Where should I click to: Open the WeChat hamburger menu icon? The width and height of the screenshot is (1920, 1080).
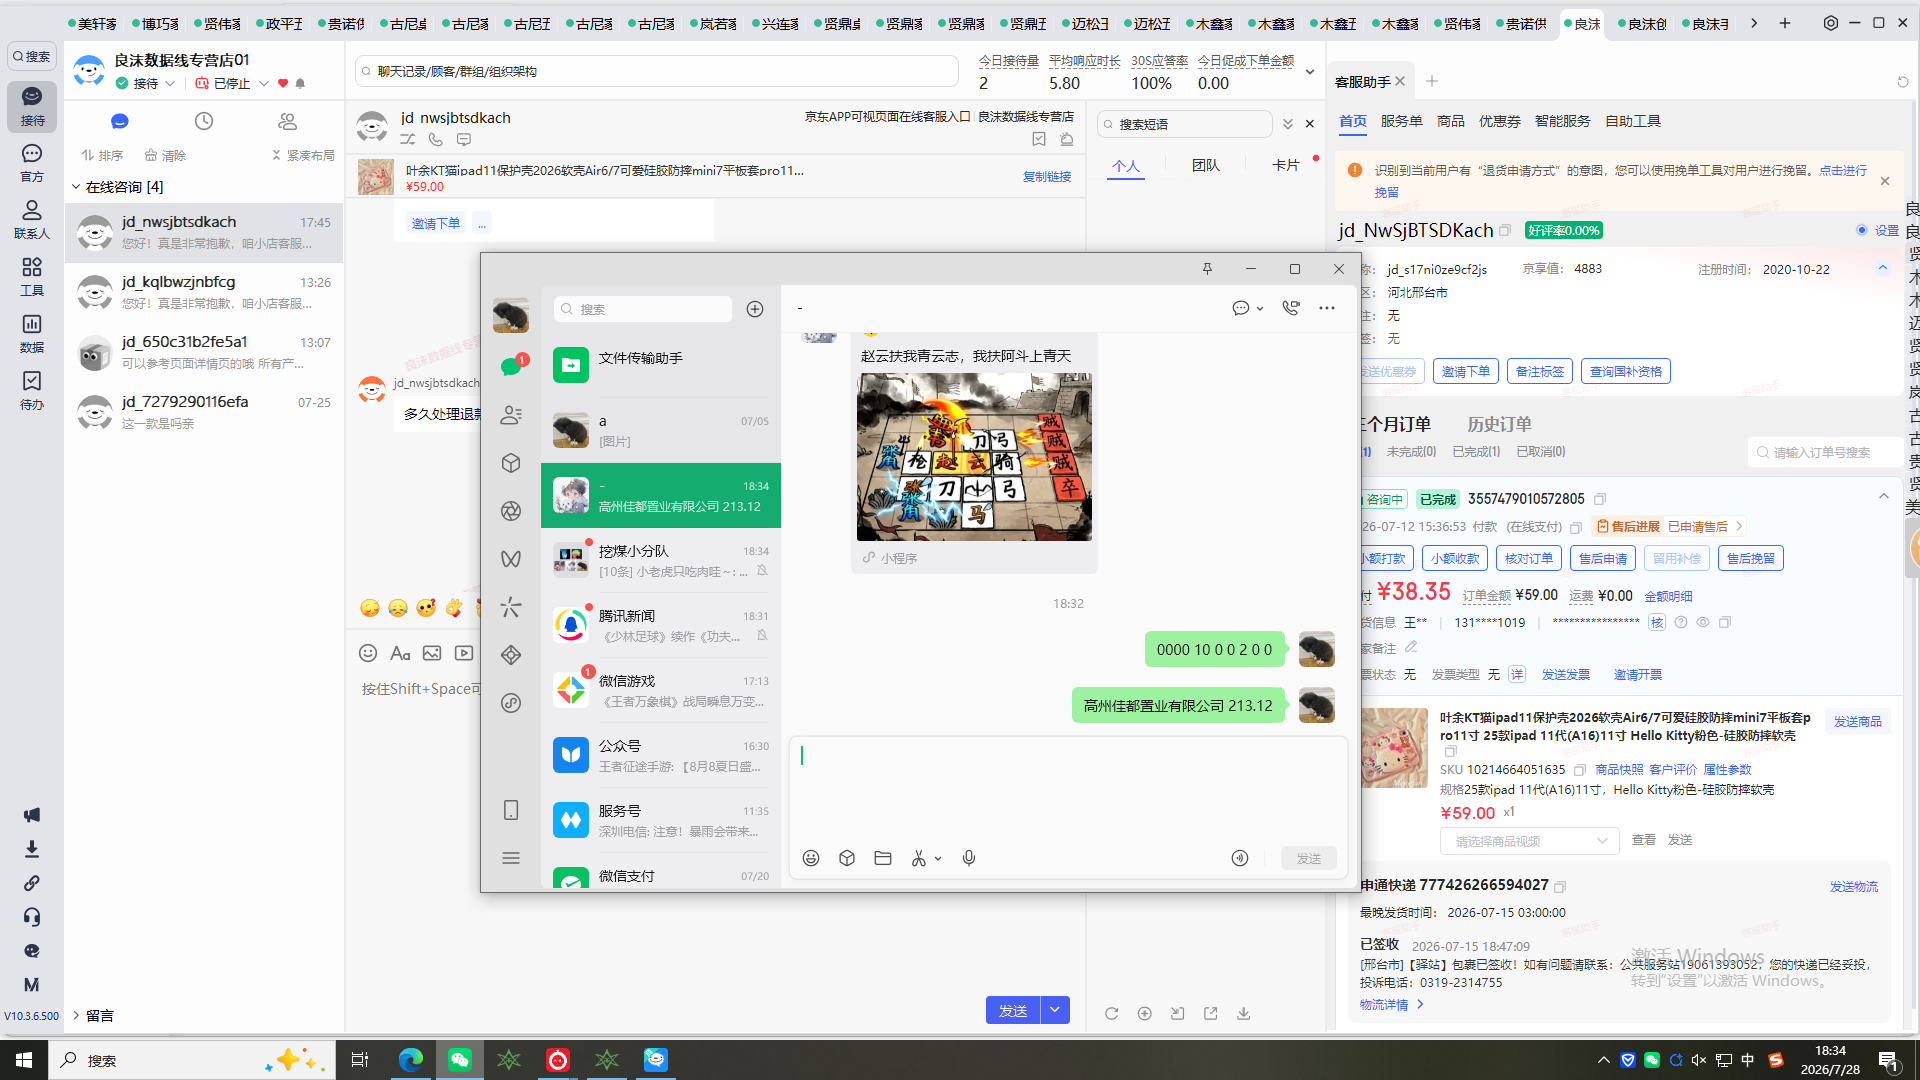pos(511,858)
